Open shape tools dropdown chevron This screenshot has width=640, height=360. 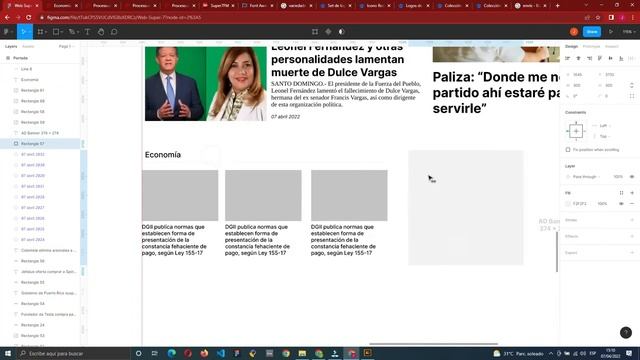coord(62,32)
